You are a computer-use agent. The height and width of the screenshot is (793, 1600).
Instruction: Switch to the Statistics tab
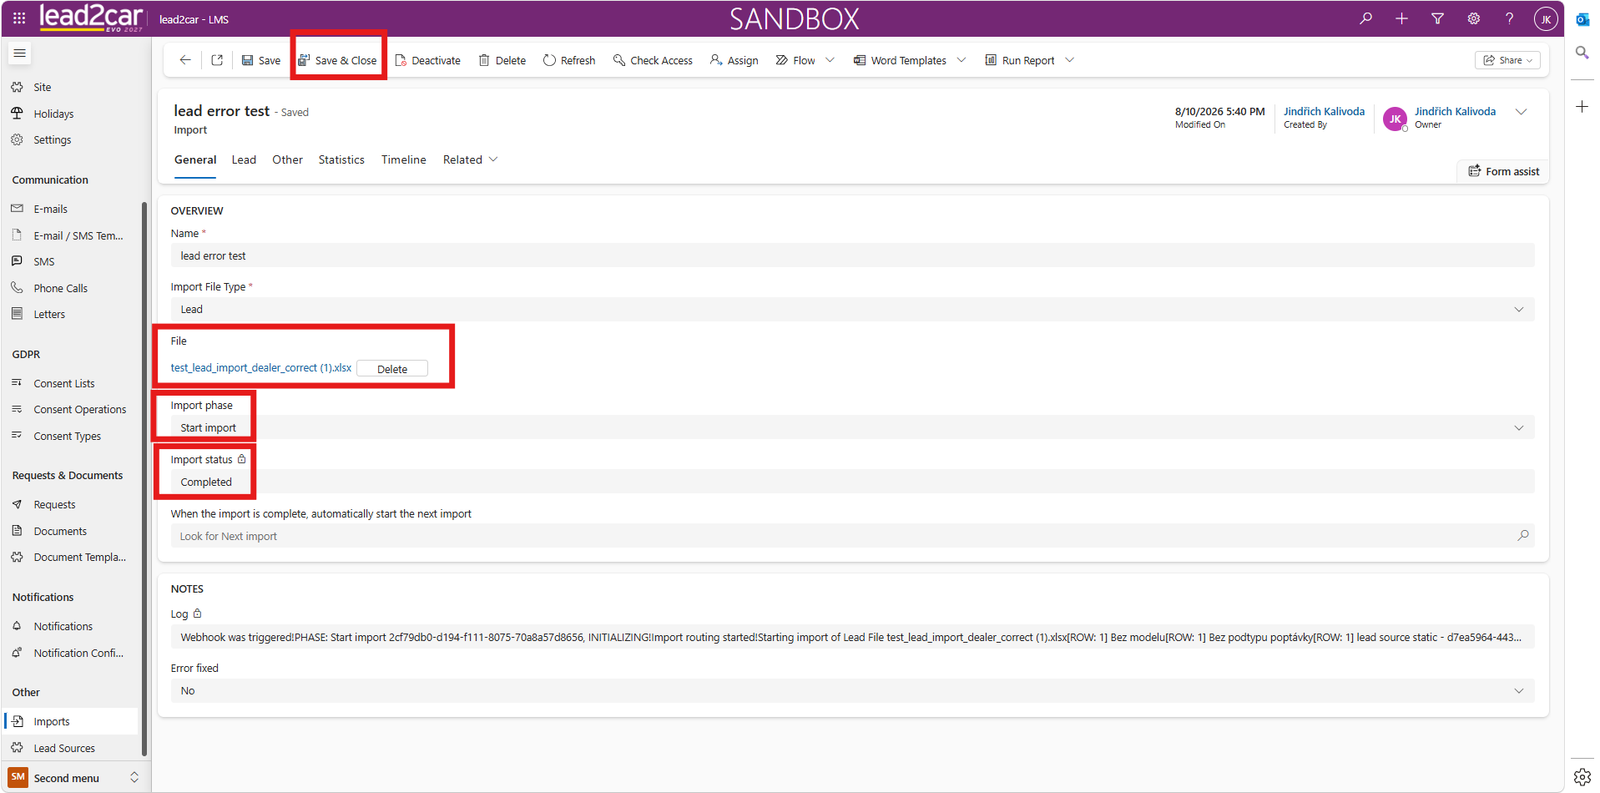[341, 159]
